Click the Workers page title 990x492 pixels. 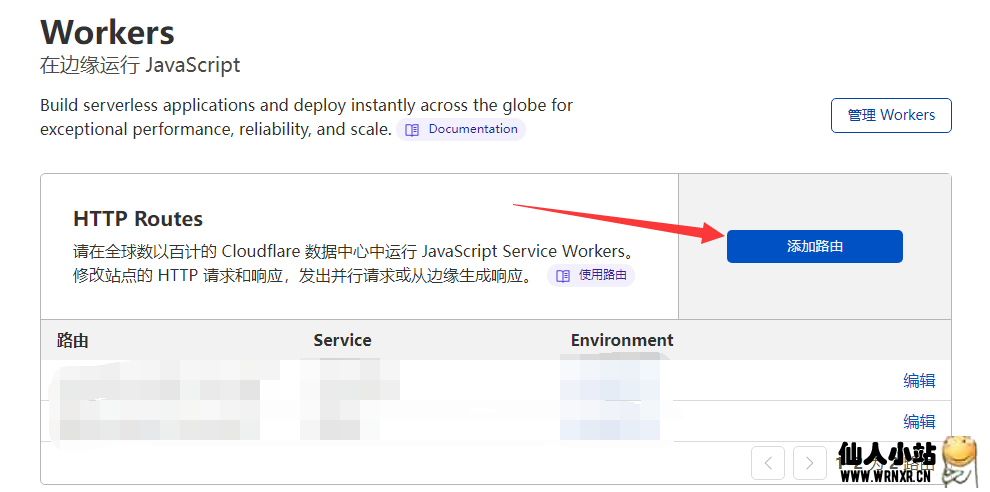click(107, 32)
